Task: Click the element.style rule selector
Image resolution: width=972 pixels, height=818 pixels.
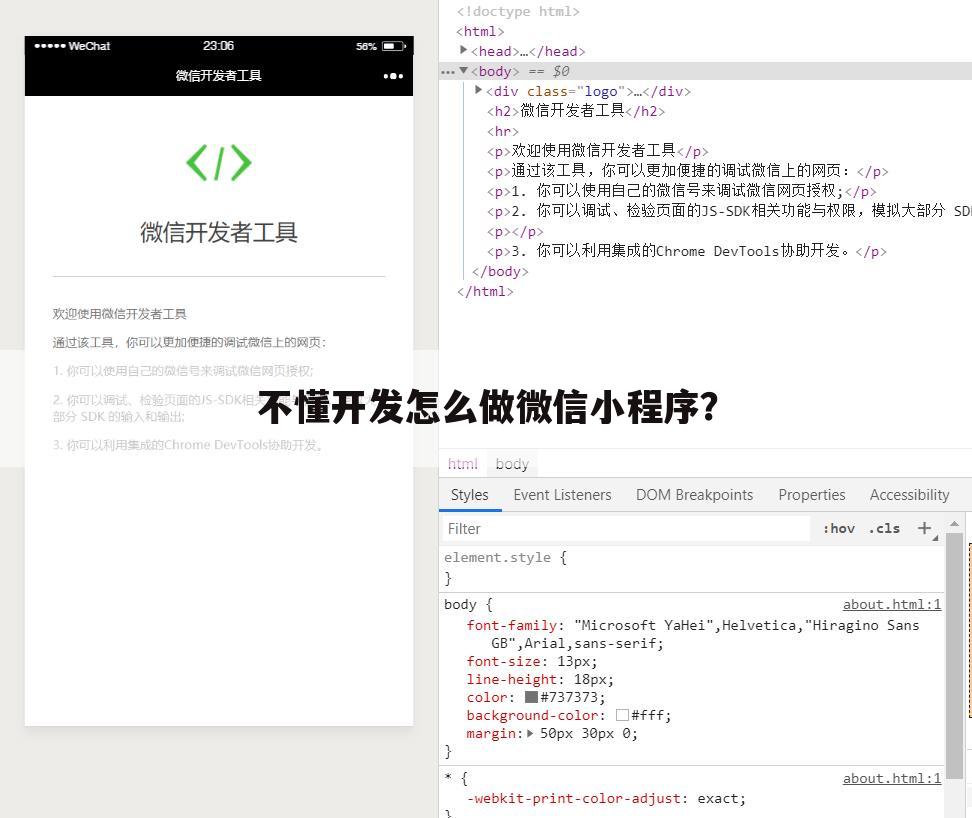Action: [x=497, y=557]
